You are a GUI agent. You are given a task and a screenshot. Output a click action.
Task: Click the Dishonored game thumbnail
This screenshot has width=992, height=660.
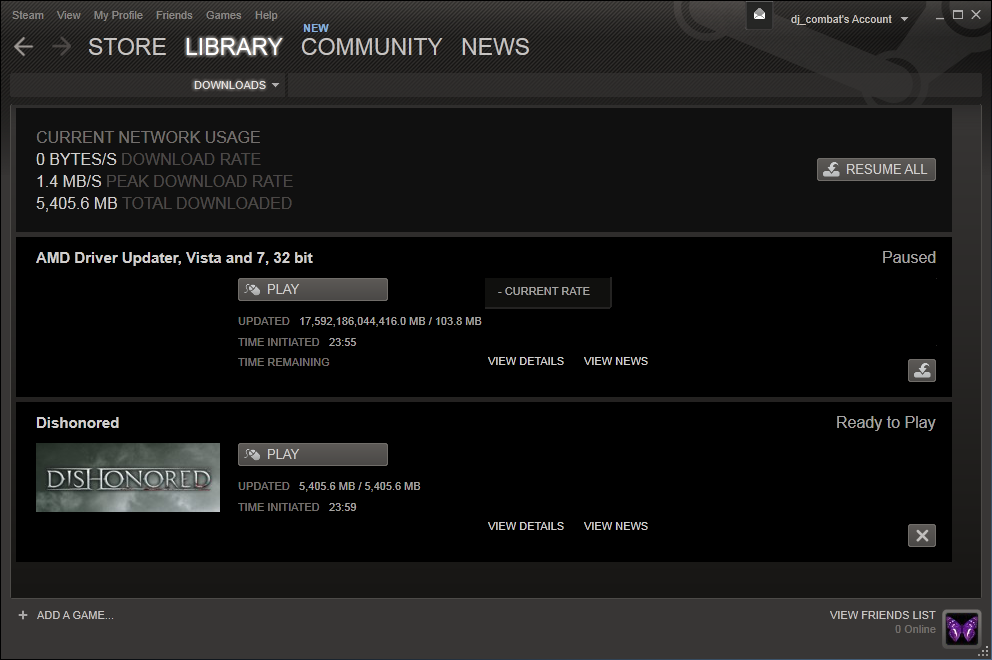(128, 478)
